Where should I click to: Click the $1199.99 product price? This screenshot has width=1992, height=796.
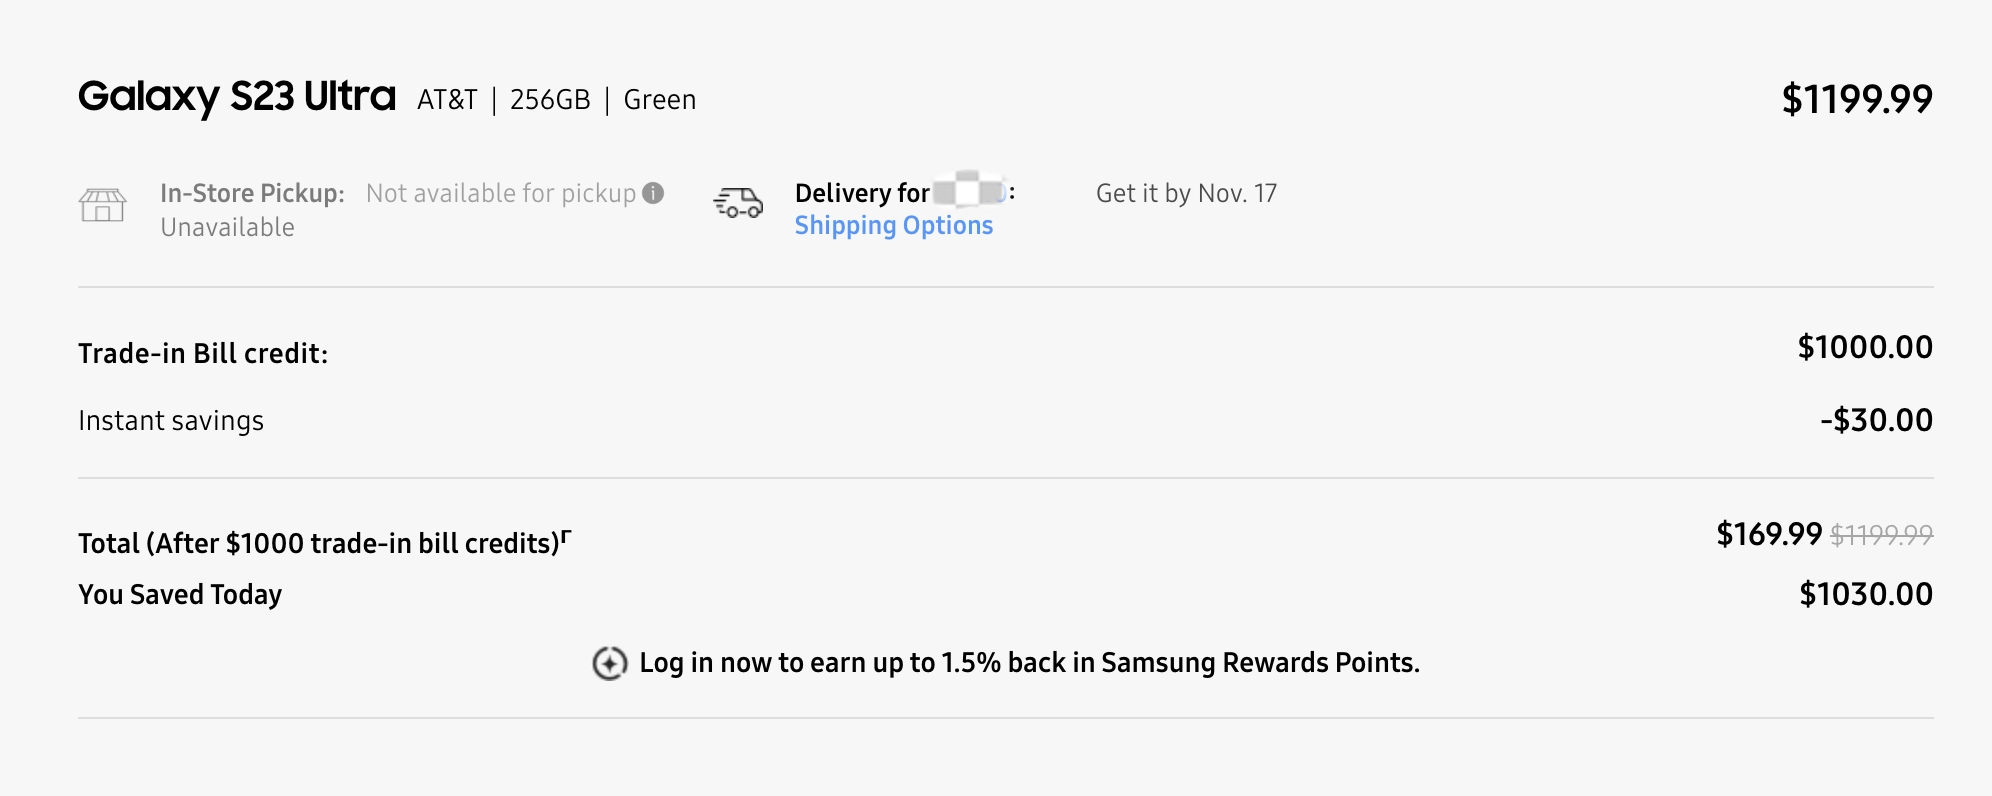coord(1857,99)
